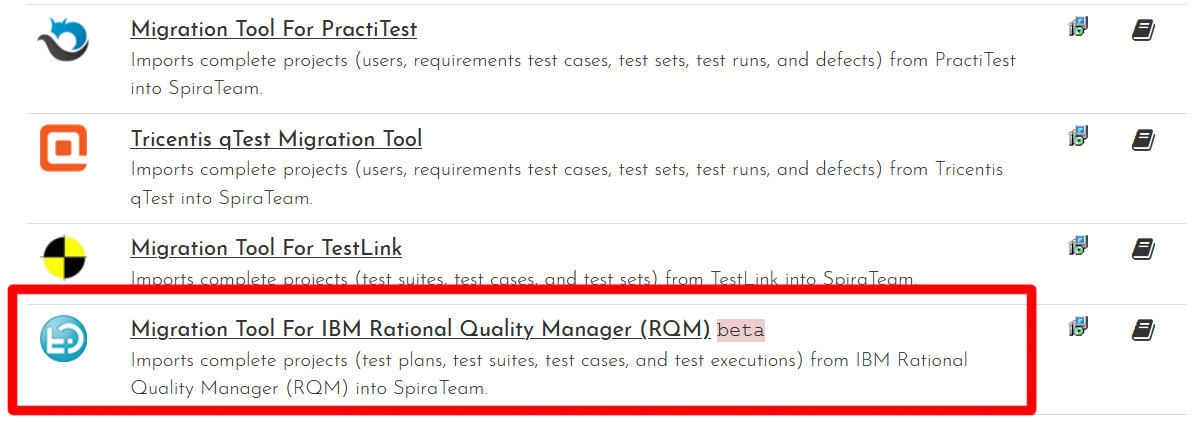Open documentation book for qTest tool
The image size is (1199, 422).
pyautogui.click(x=1143, y=140)
